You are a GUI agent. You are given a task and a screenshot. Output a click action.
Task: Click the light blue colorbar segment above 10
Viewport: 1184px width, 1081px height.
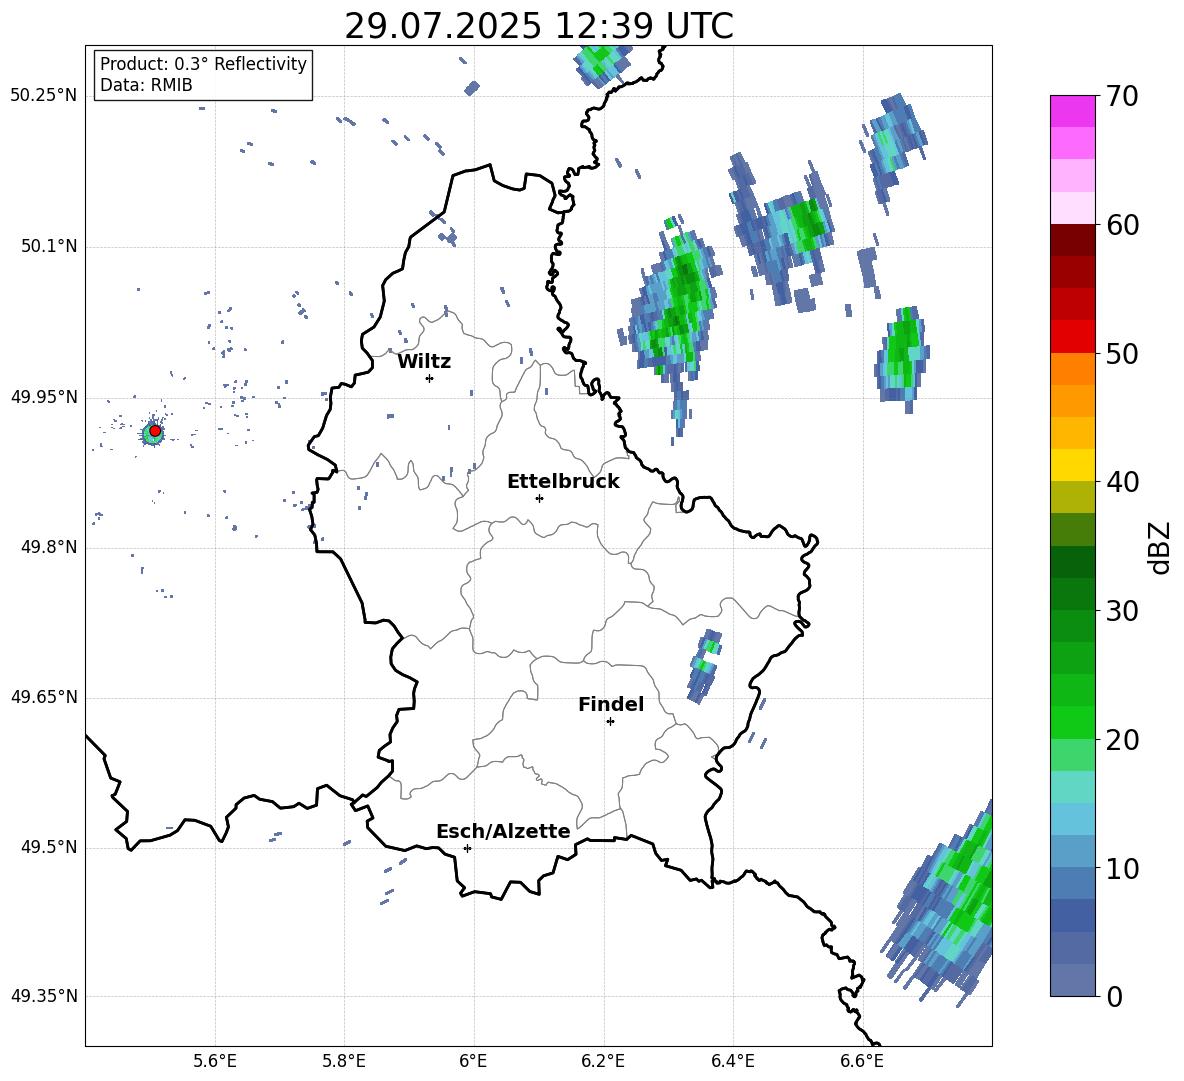click(x=1072, y=819)
